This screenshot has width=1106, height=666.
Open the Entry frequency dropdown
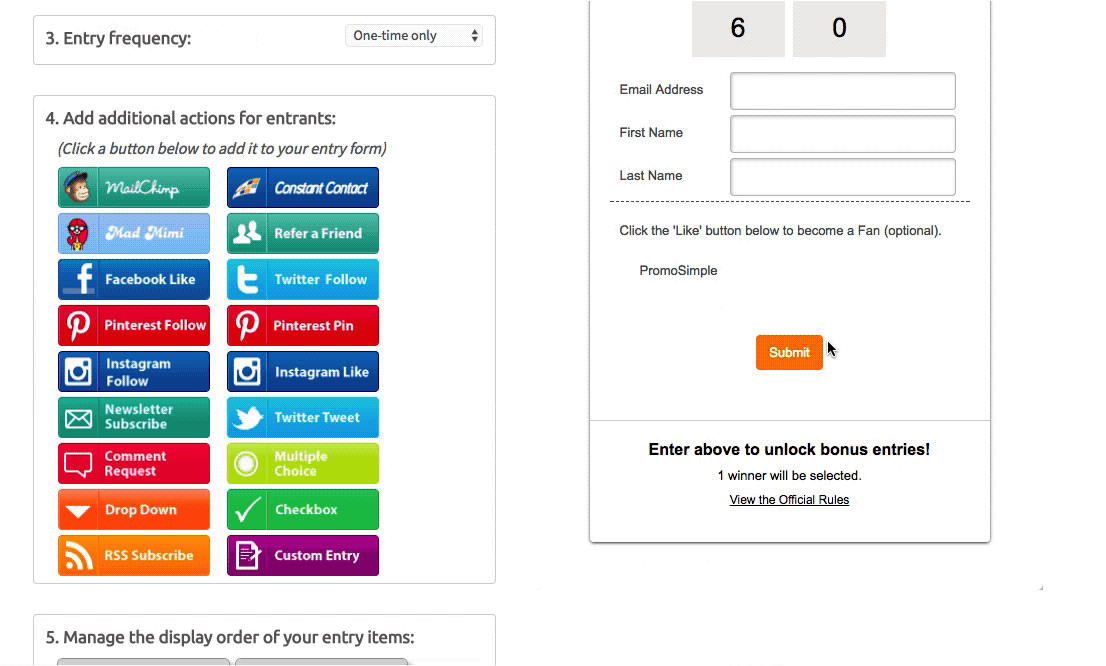[414, 36]
